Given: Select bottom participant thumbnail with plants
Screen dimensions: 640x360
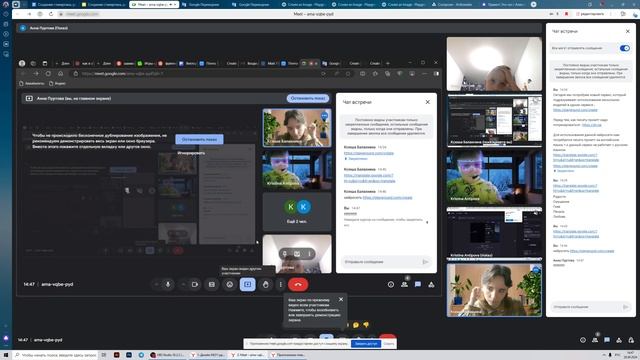Looking at the screenshot, I should (x=494, y=290).
